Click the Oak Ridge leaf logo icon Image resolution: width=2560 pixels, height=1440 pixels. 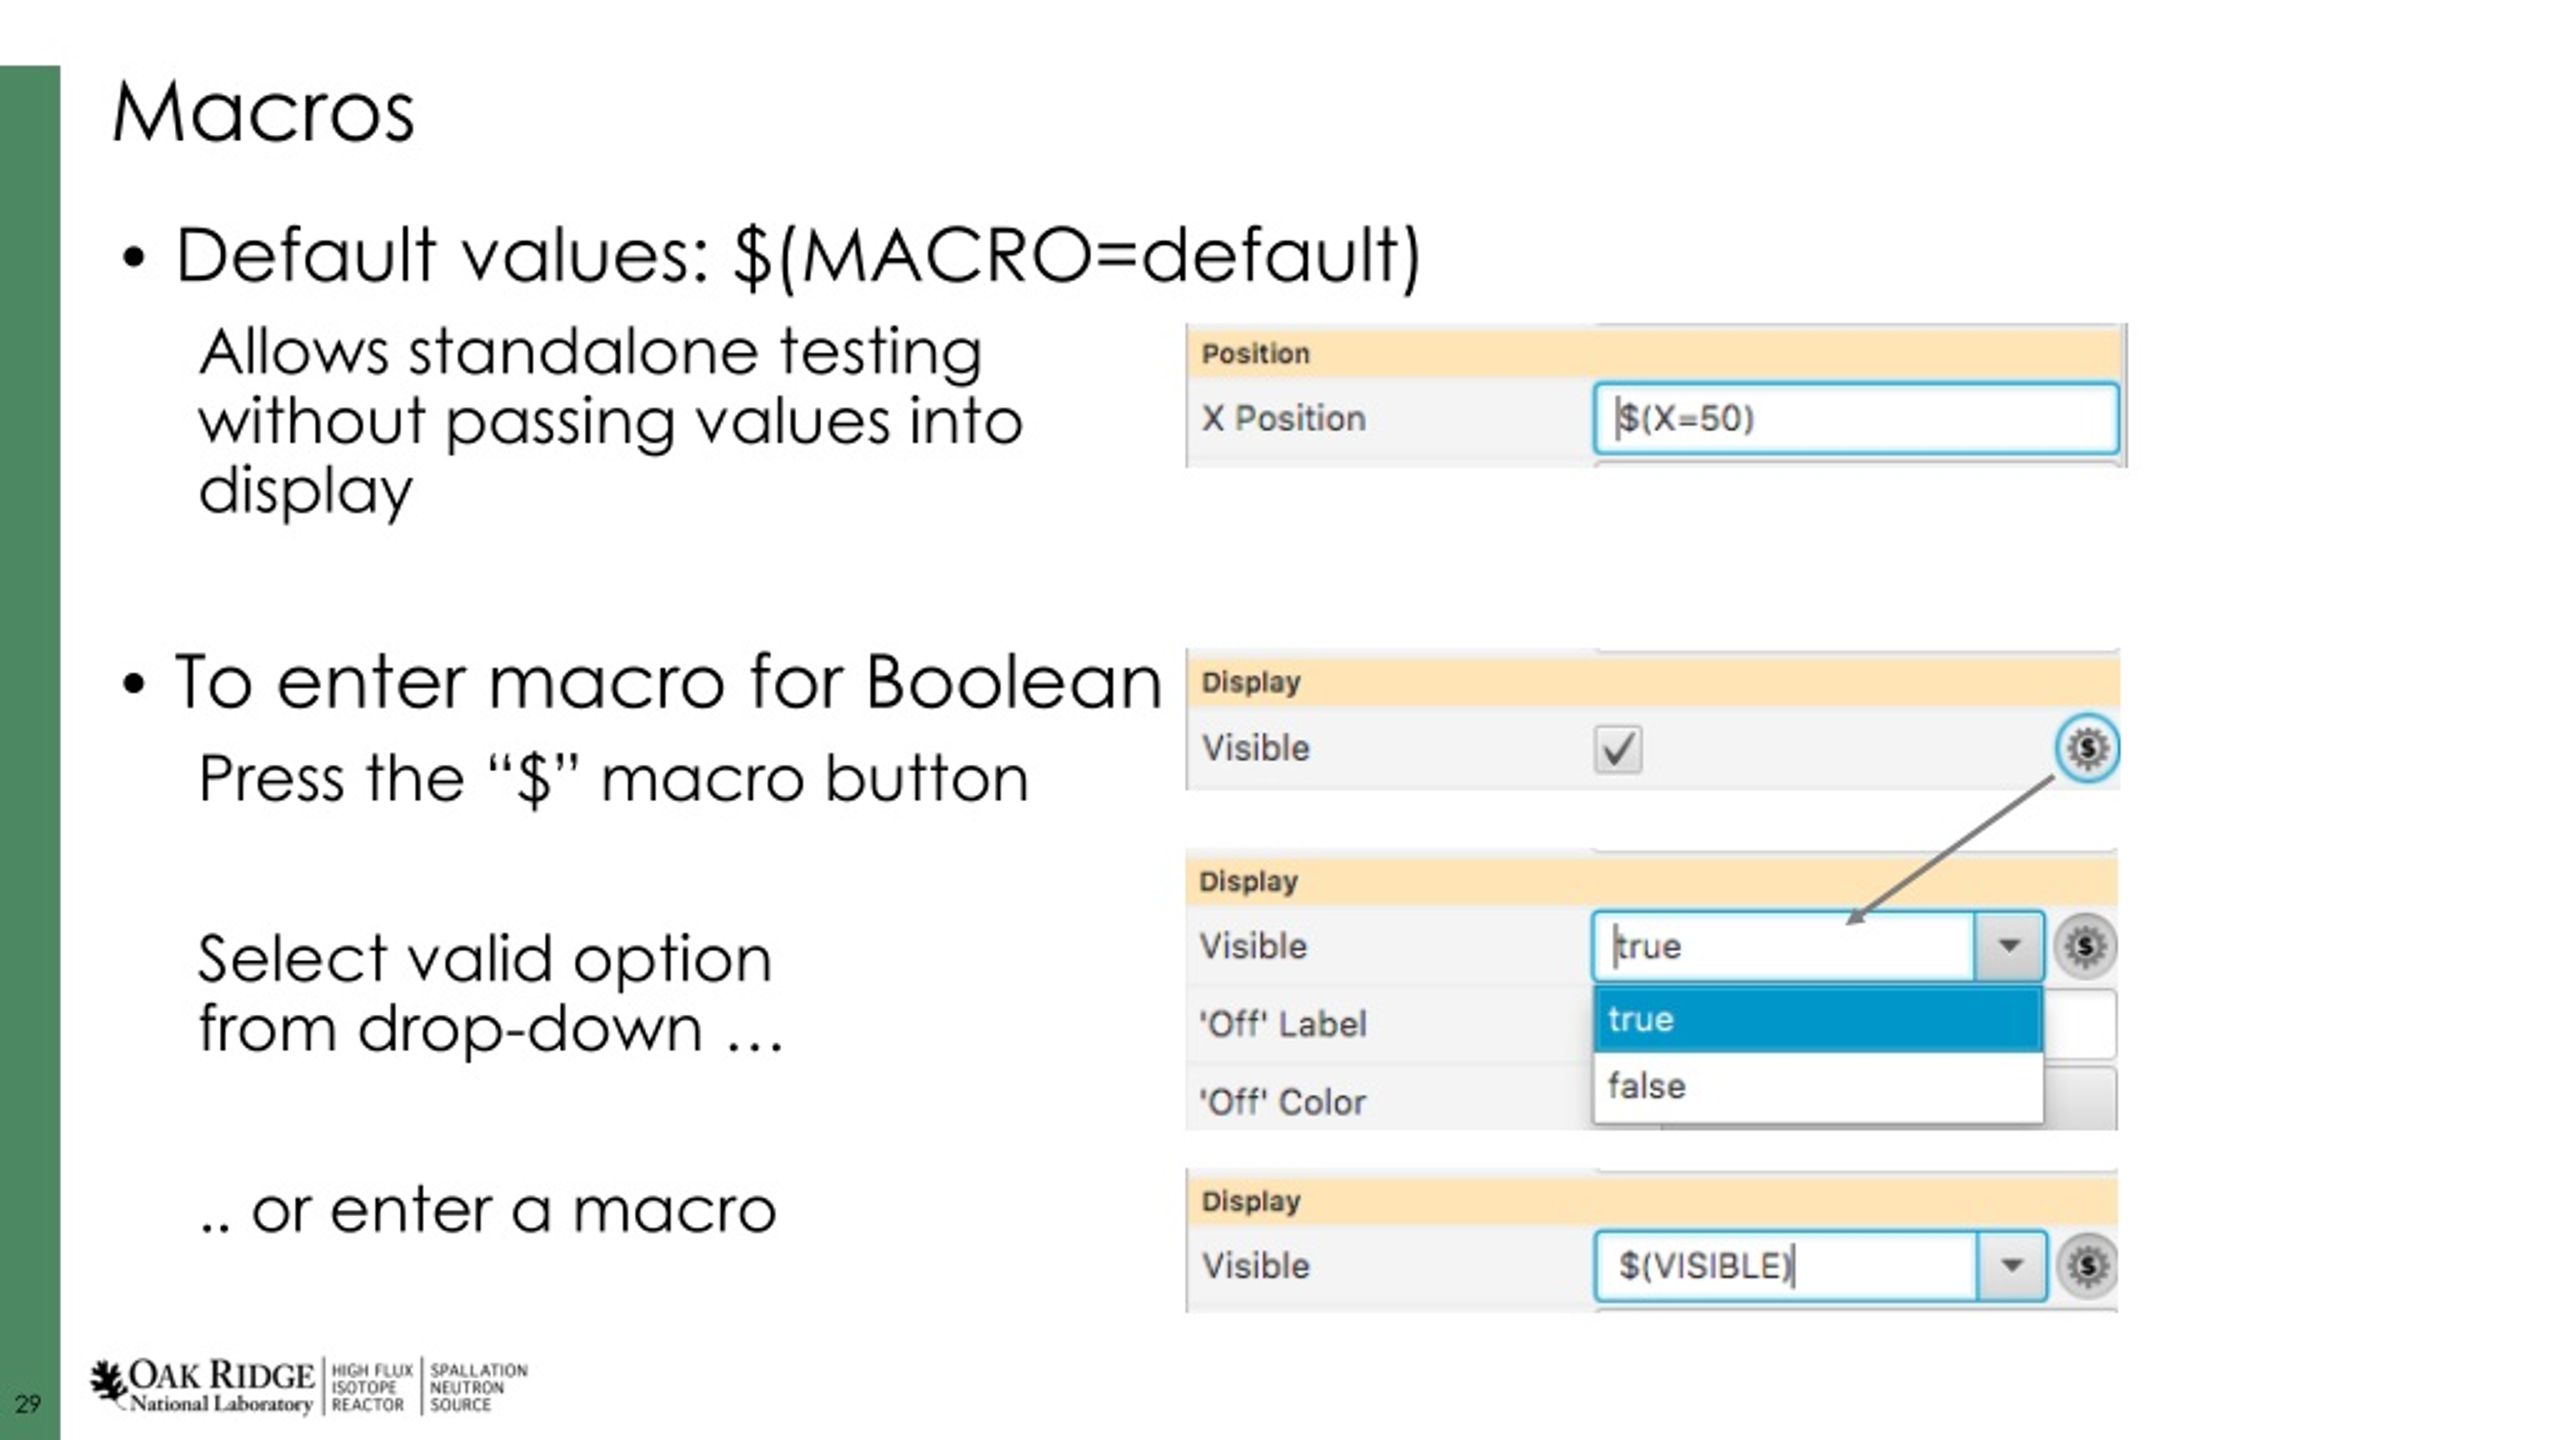(108, 1383)
